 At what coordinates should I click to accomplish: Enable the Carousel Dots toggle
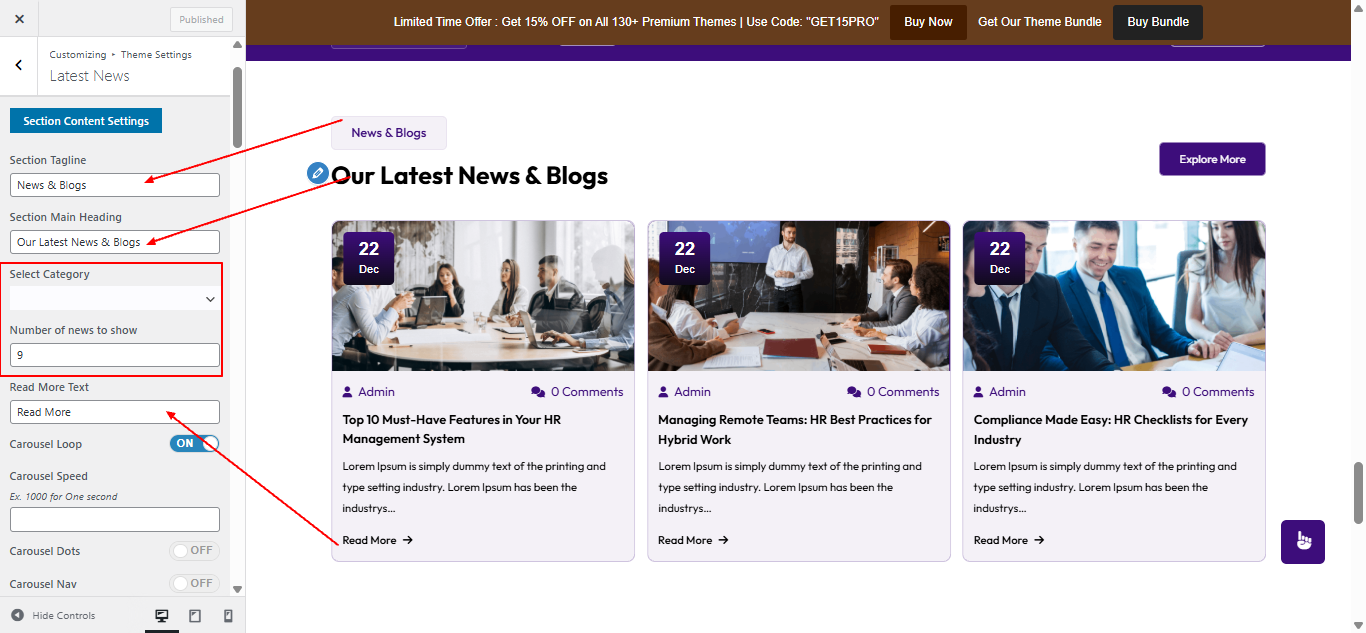pos(194,551)
